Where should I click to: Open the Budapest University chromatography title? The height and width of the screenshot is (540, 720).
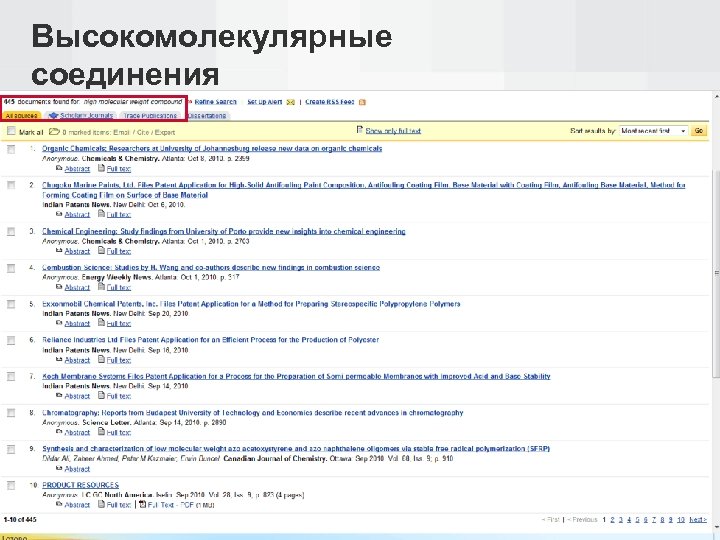point(253,413)
